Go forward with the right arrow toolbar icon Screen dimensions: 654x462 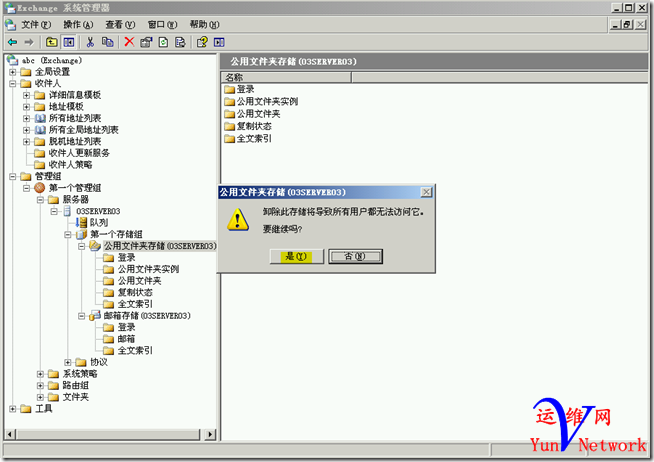28,42
